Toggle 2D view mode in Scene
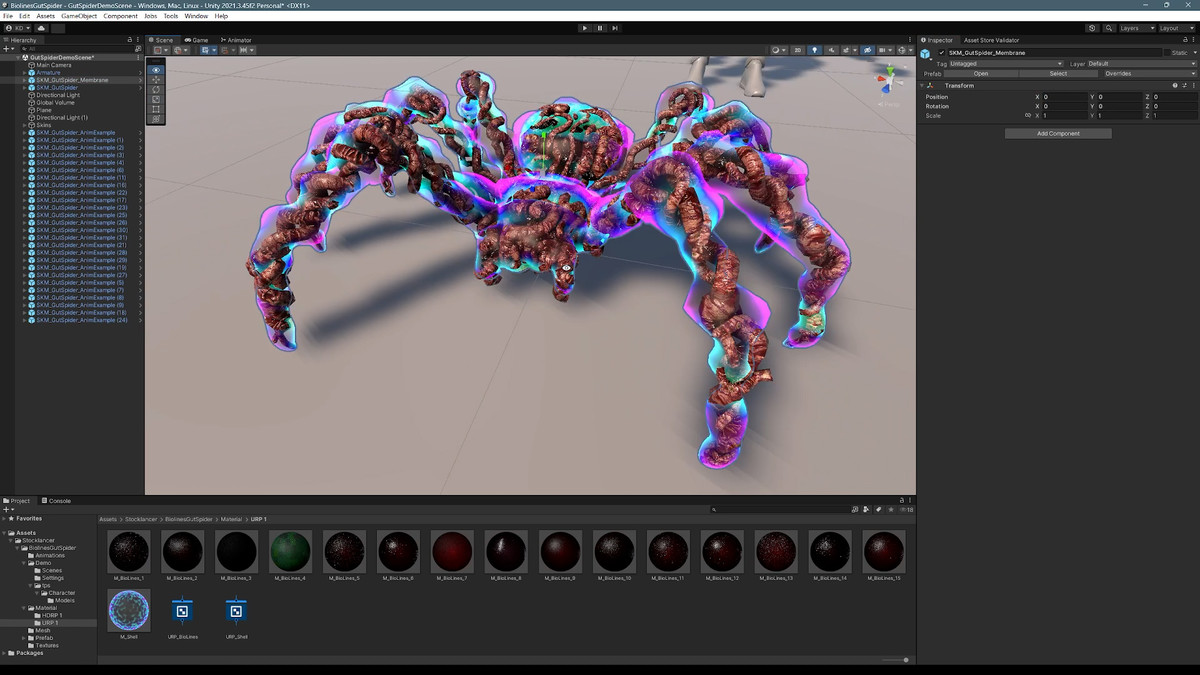The image size is (1200, 675). pyautogui.click(x=797, y=50)
